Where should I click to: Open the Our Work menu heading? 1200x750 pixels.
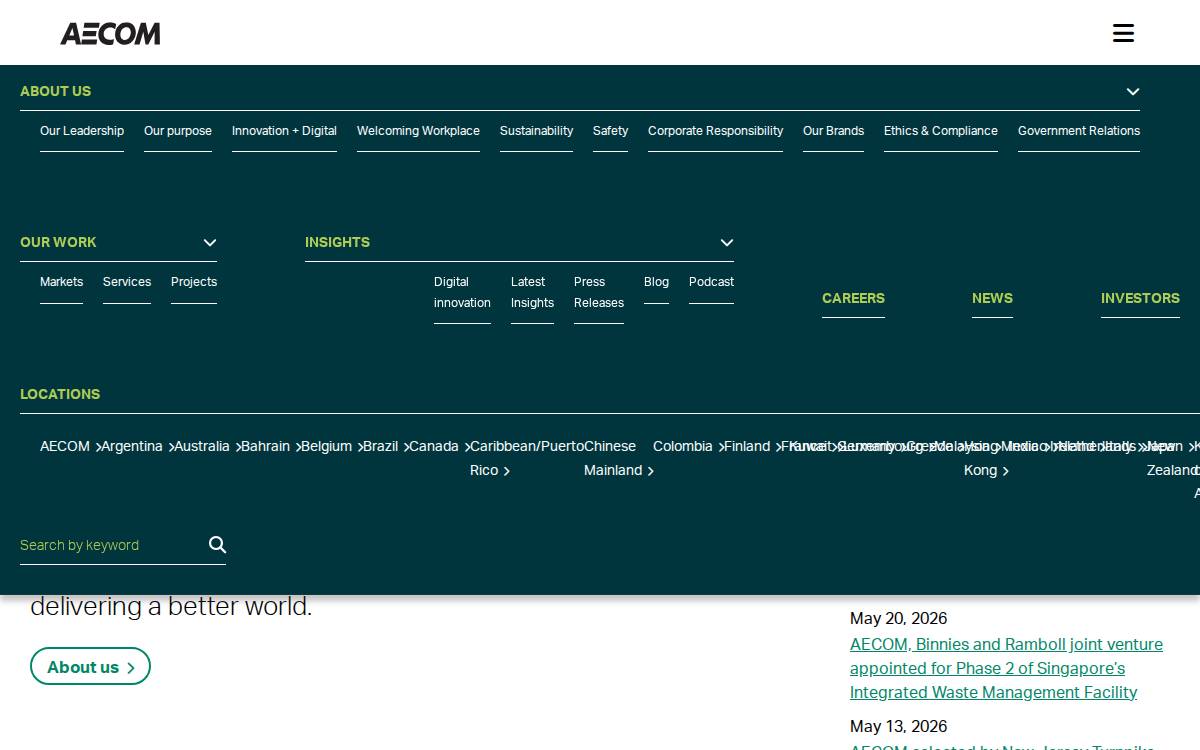click(x=58, y=242)
